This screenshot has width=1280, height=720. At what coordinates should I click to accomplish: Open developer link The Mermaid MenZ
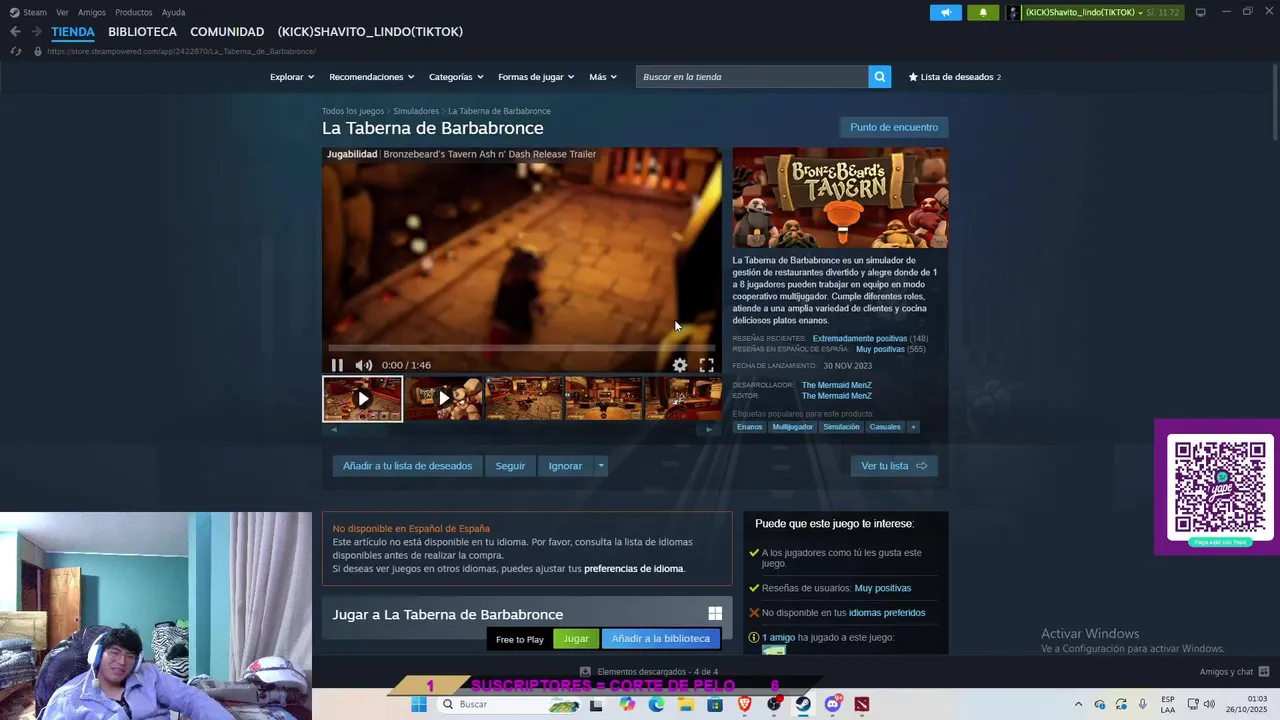(836, 385)
